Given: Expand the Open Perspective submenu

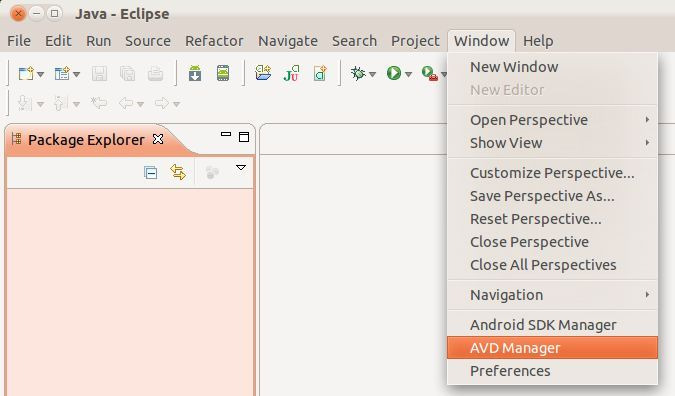Looking at the screenshot, I should pos(552,120).
